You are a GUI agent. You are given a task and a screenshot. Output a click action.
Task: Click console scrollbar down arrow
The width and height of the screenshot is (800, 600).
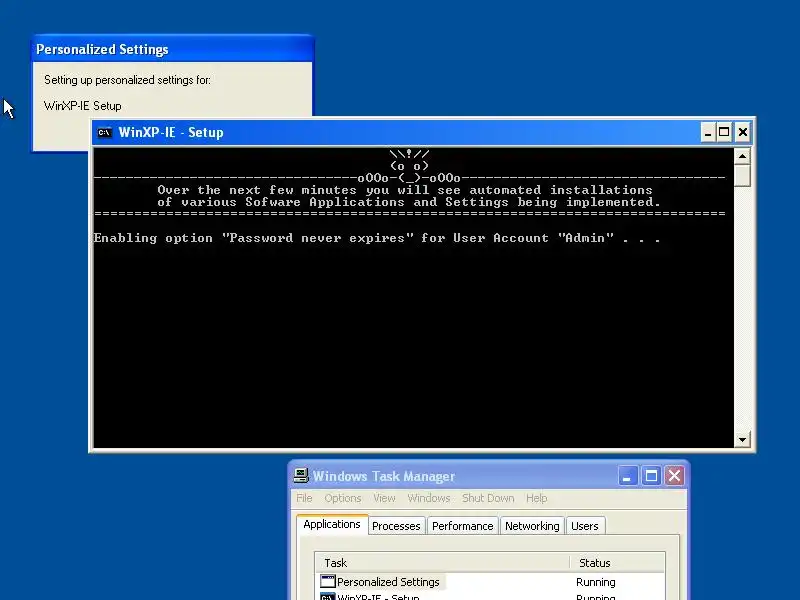click(x=742, y=439)
